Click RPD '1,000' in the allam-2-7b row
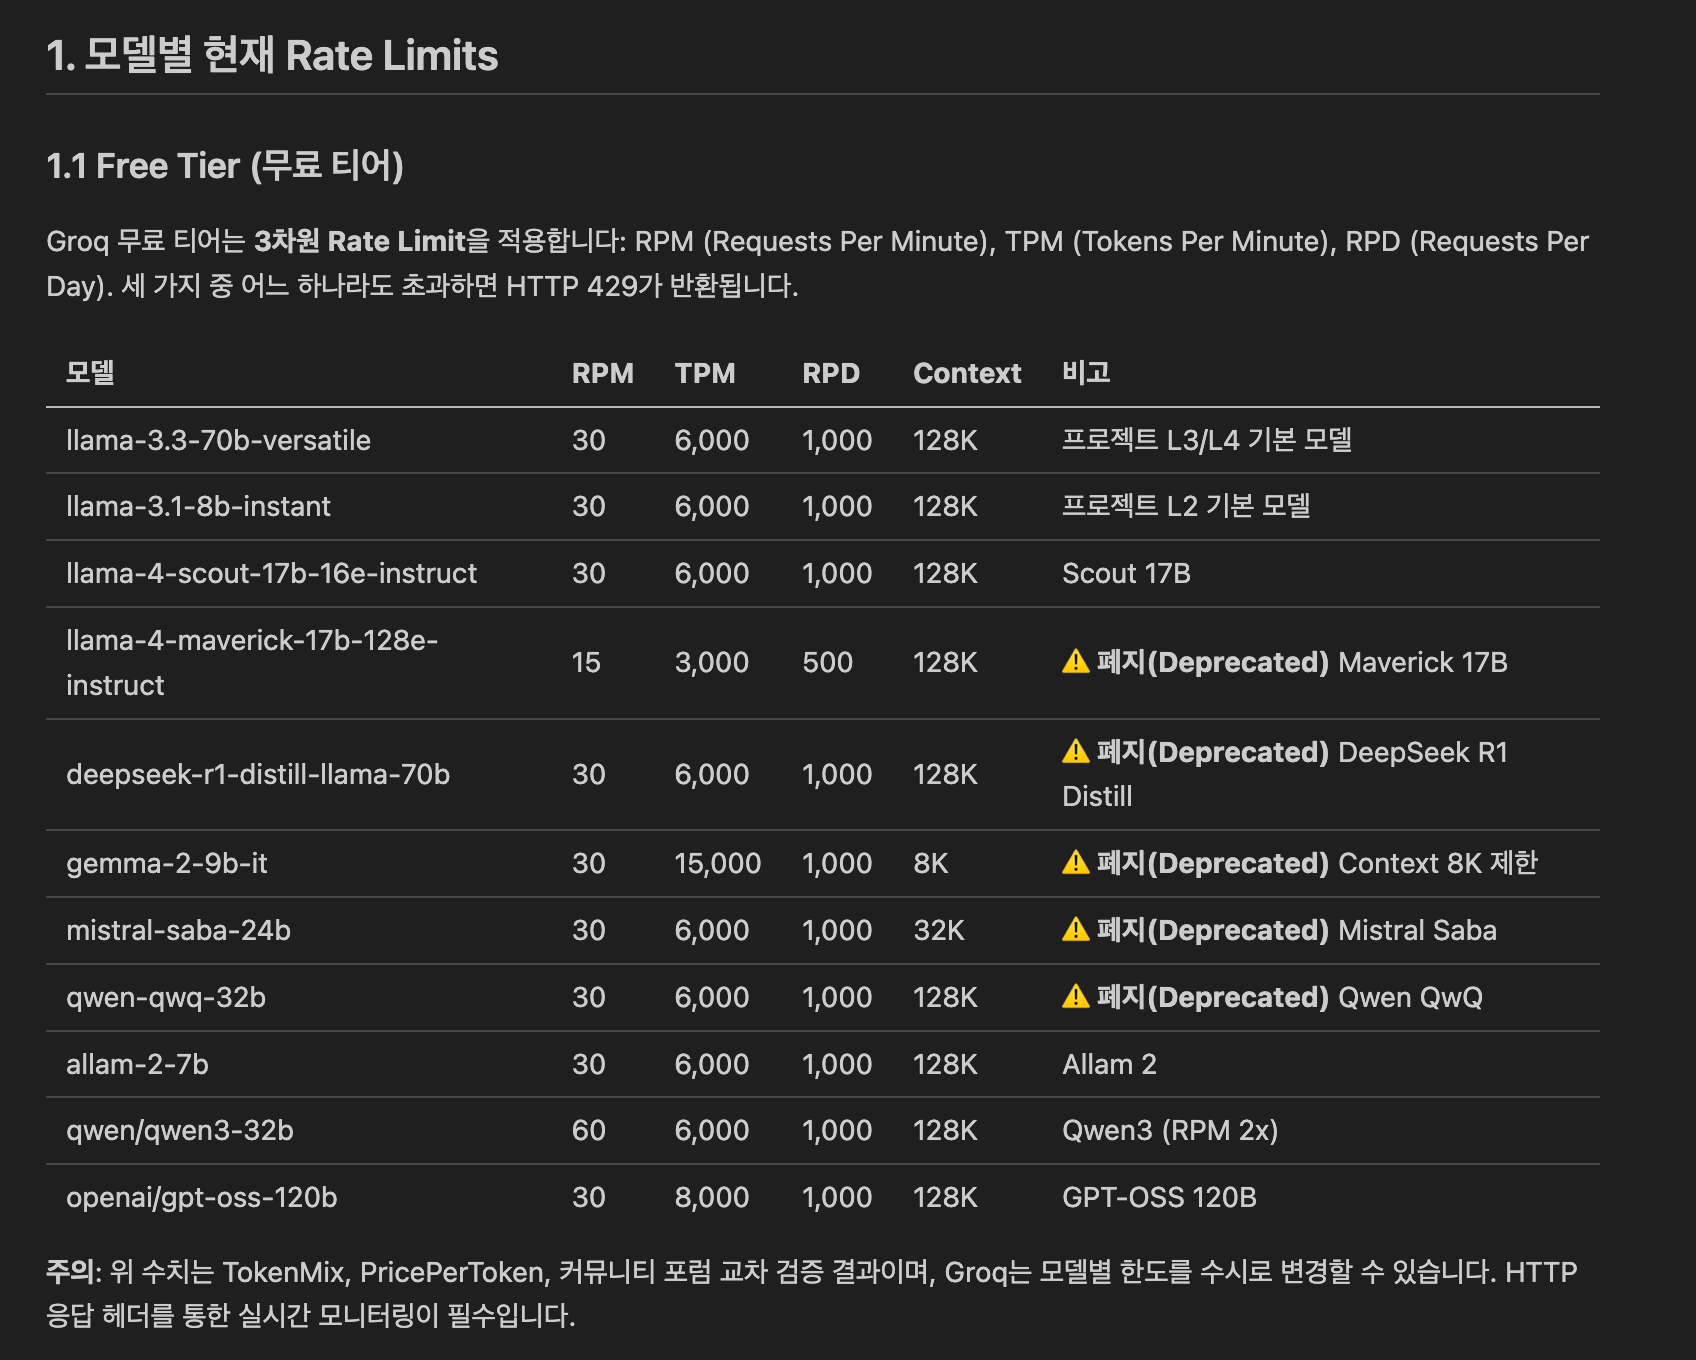Screen dimensions: 1696x1360 pyautogui.click(x=837, y=1064)
